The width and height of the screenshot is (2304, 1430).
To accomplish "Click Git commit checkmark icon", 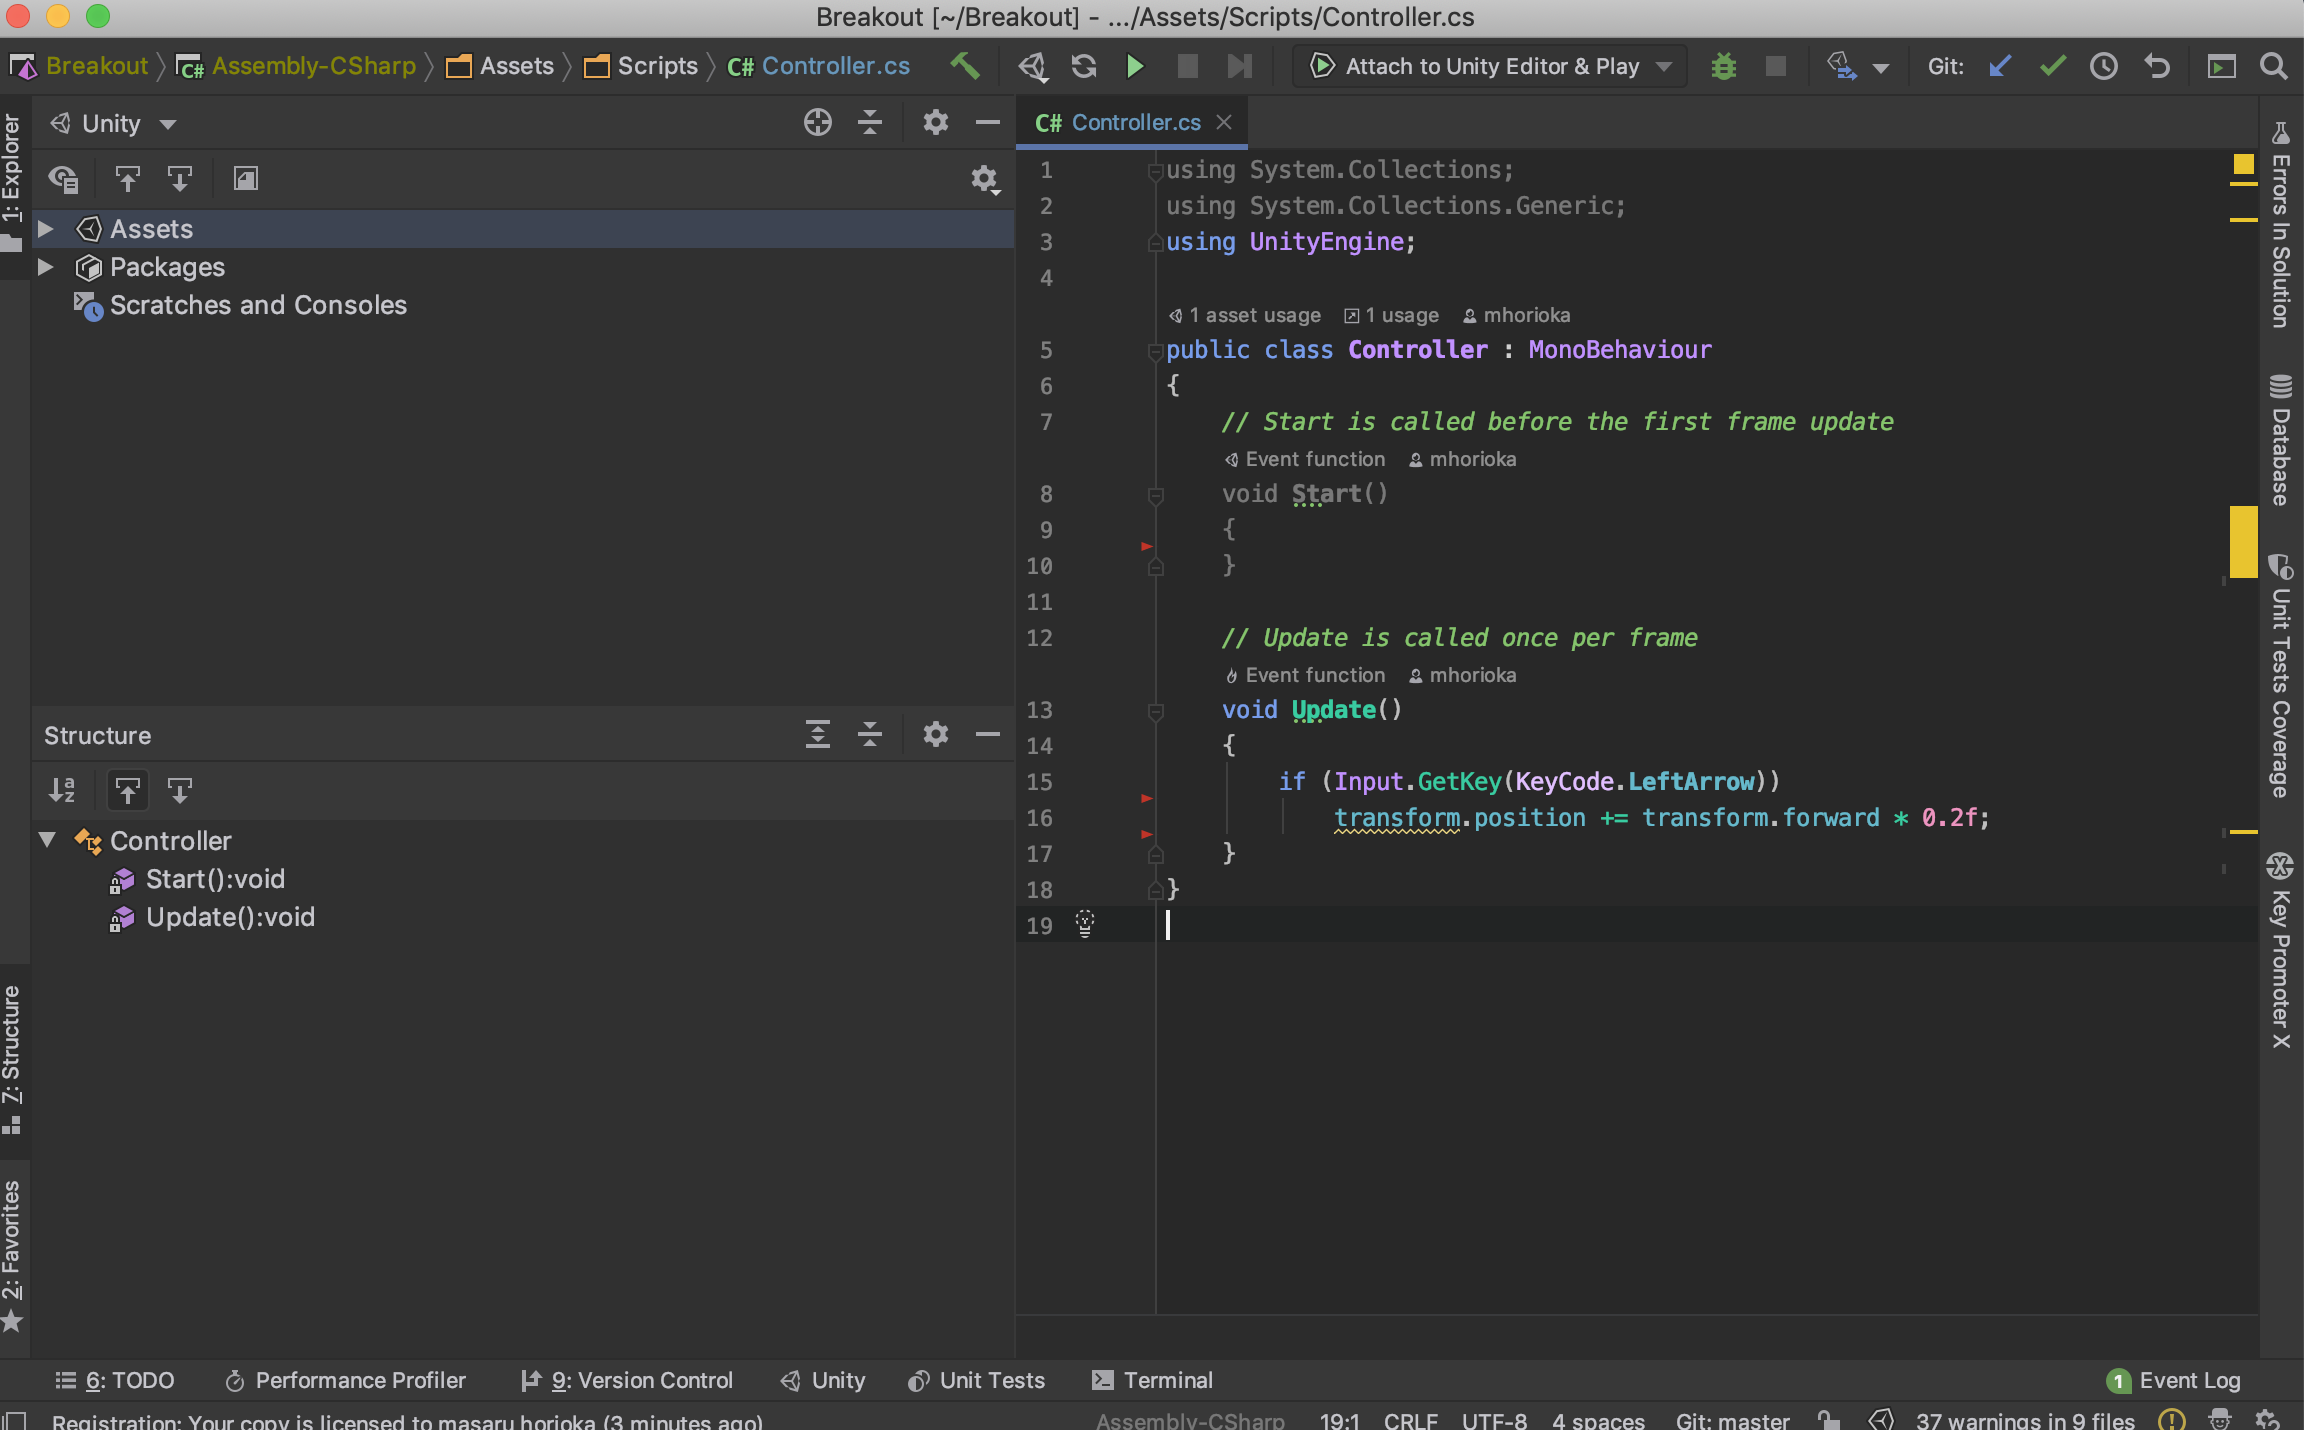I will pos(2053,66).
